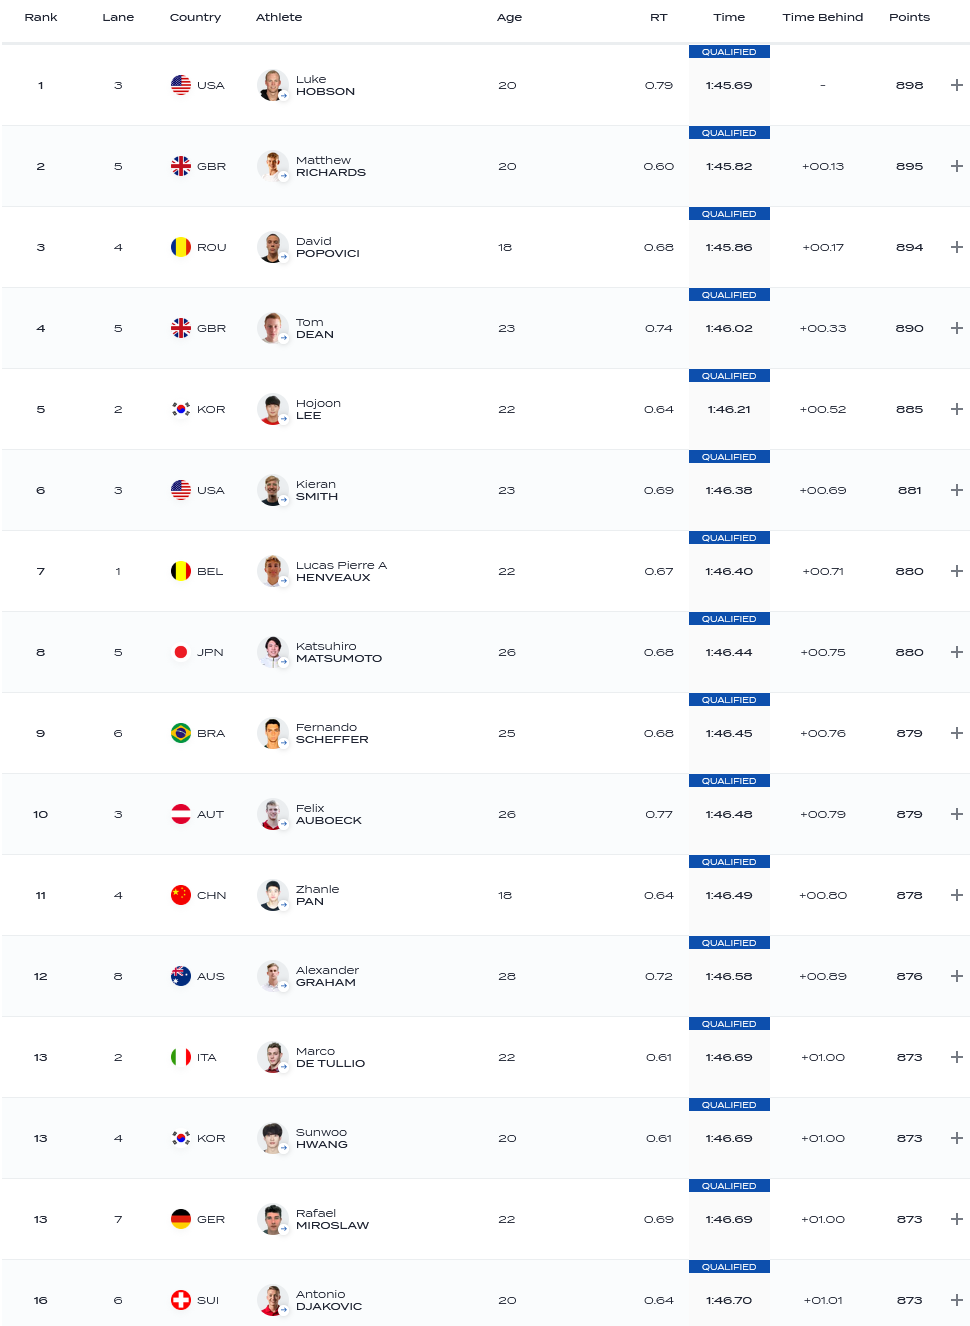The height and width of the screenshot is (1326, 970).
Task: Click the Japan flag next to Matsumoto
Action: click(x=181, y=652)
